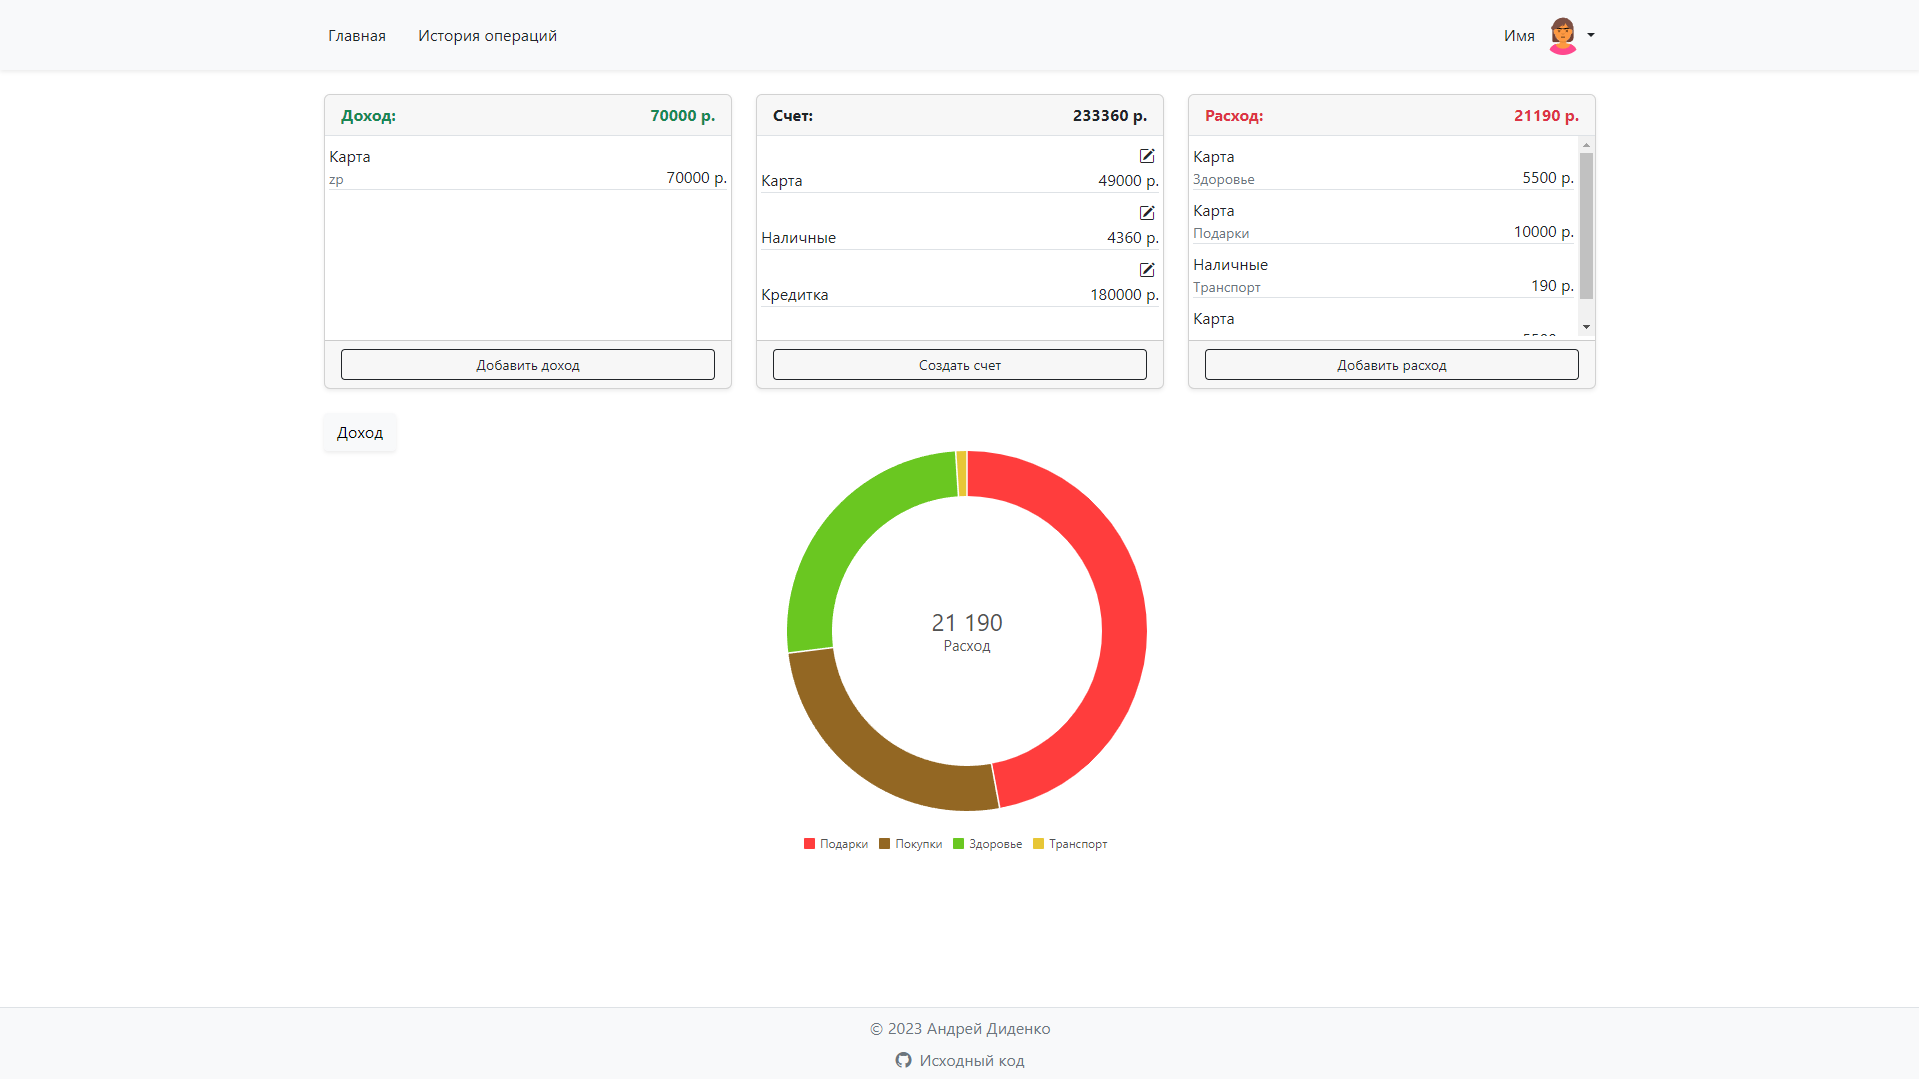The height and width of the screenshot is (1079, 1919).
Task: Toggle Транспорт legend swatch
Action: [1039, 844]
